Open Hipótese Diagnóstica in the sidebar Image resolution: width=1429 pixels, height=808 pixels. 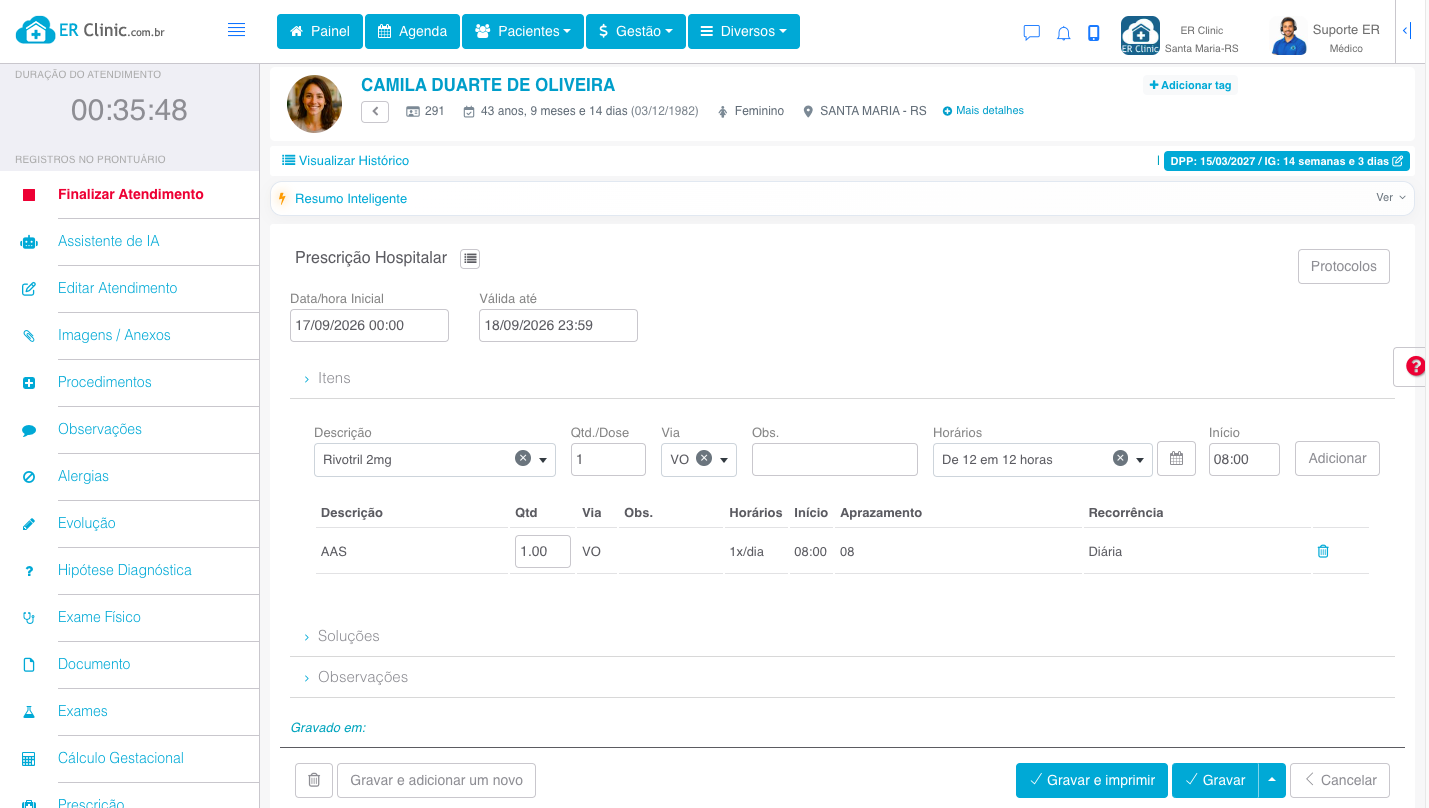125,570
